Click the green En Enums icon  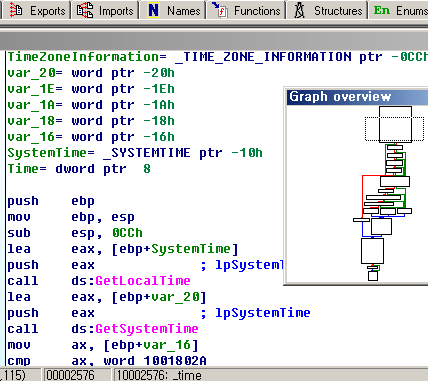[382, 11]
